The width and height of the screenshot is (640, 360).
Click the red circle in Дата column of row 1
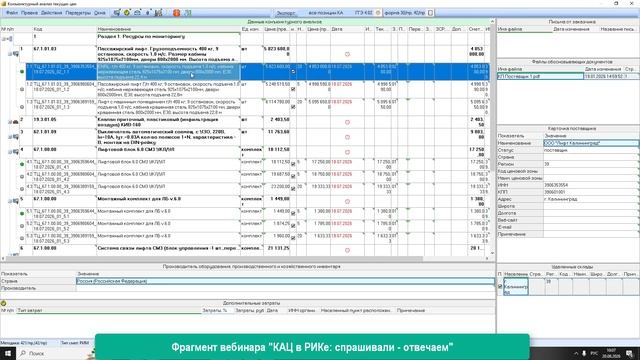pos(347,54)
